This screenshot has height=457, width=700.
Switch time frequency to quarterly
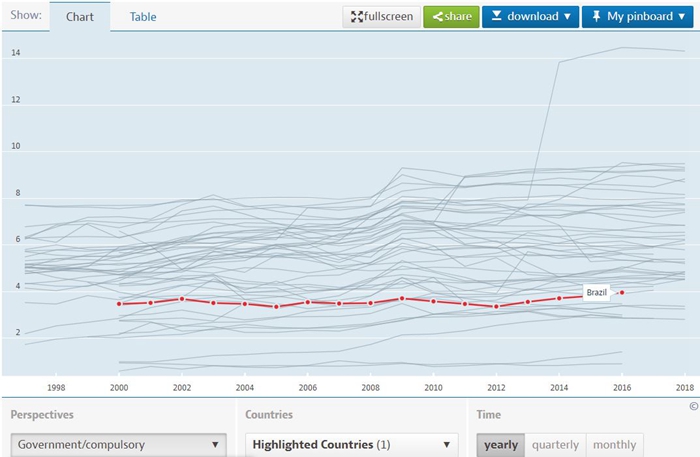554,444
